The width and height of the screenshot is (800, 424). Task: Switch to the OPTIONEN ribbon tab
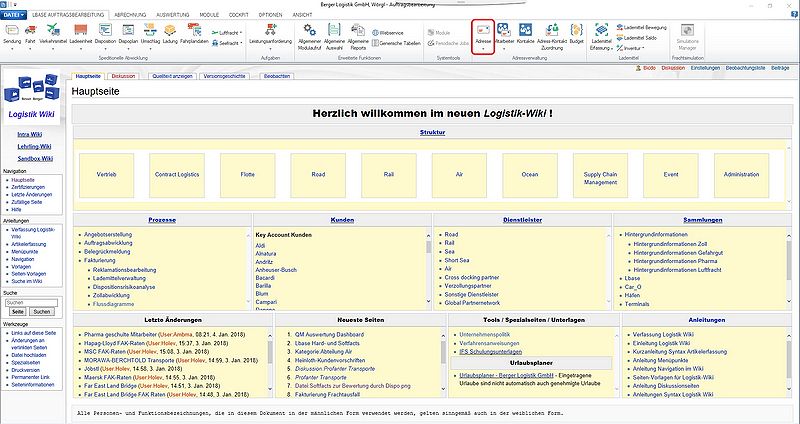(270, 15)
